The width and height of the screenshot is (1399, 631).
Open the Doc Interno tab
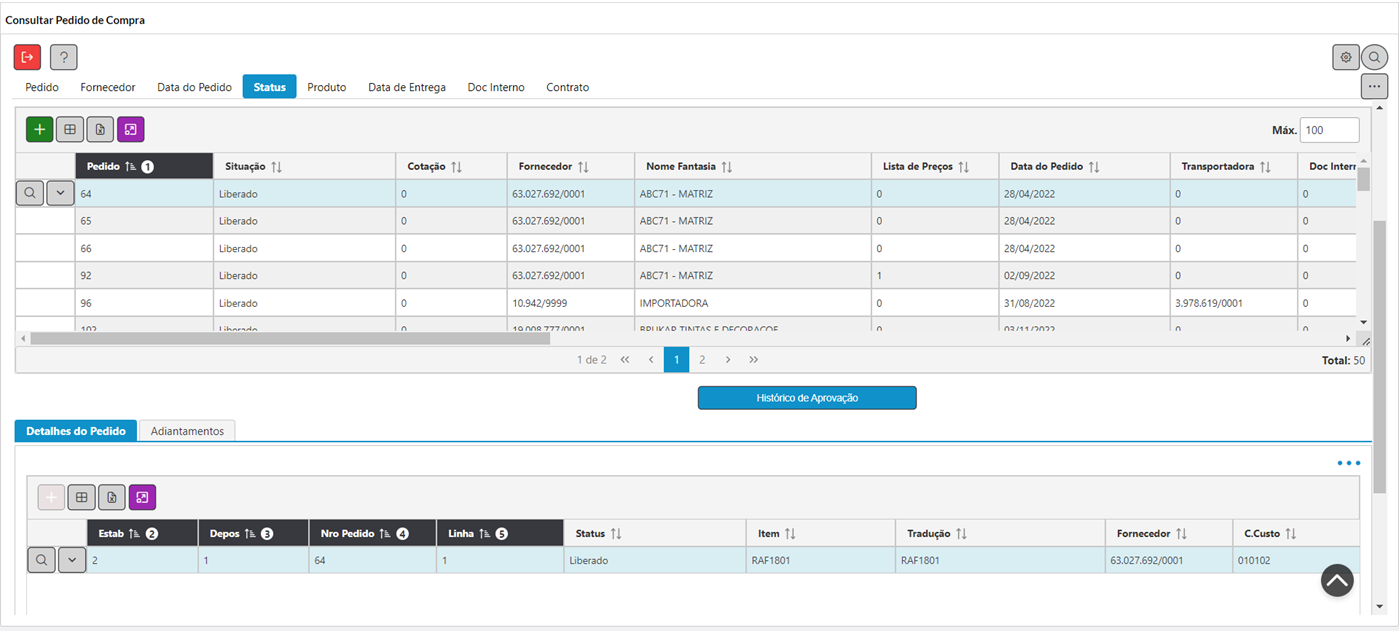tap(496, 87)
